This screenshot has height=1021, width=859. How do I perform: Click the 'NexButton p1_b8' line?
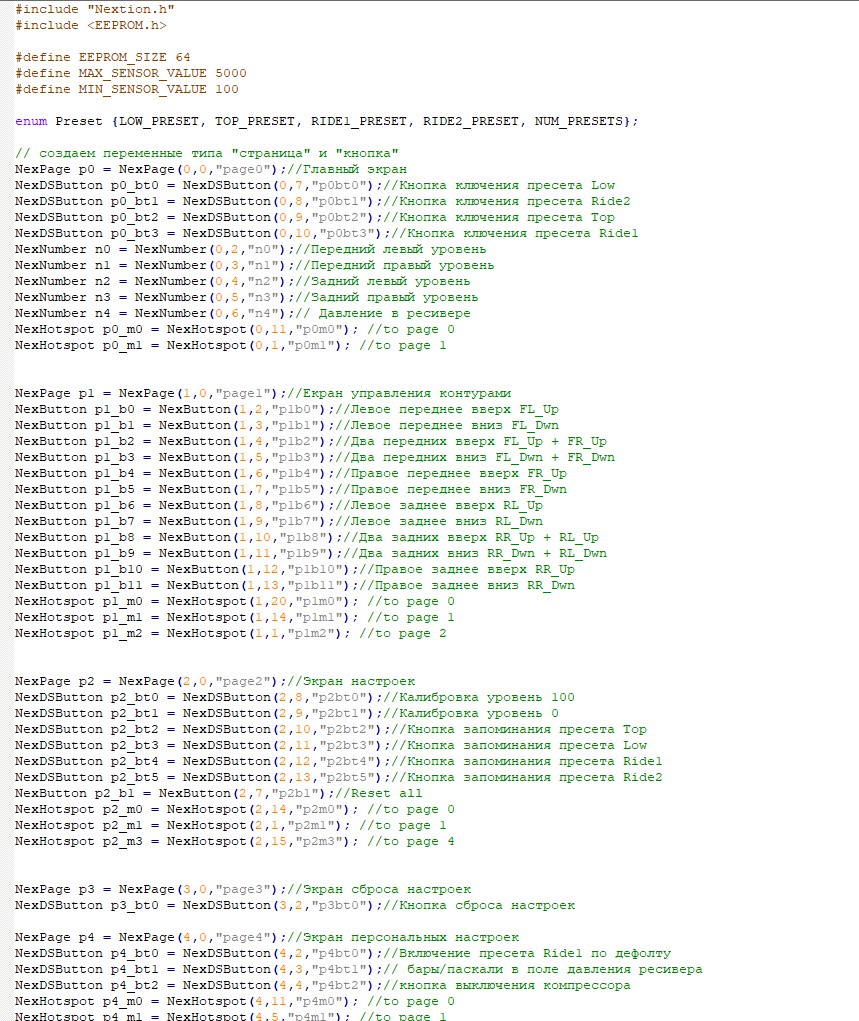click(x=307, y=537)
